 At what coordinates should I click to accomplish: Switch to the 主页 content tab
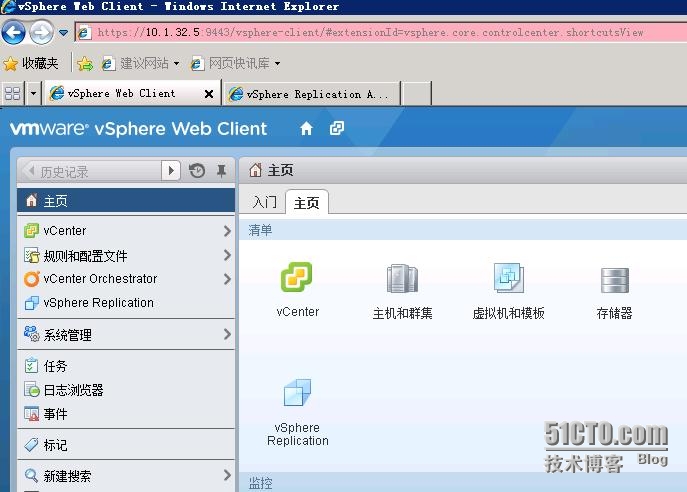[x=307, y=202]
